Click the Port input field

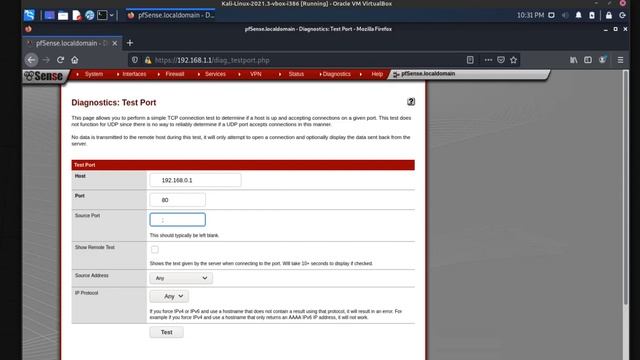[x=178, y=200]
